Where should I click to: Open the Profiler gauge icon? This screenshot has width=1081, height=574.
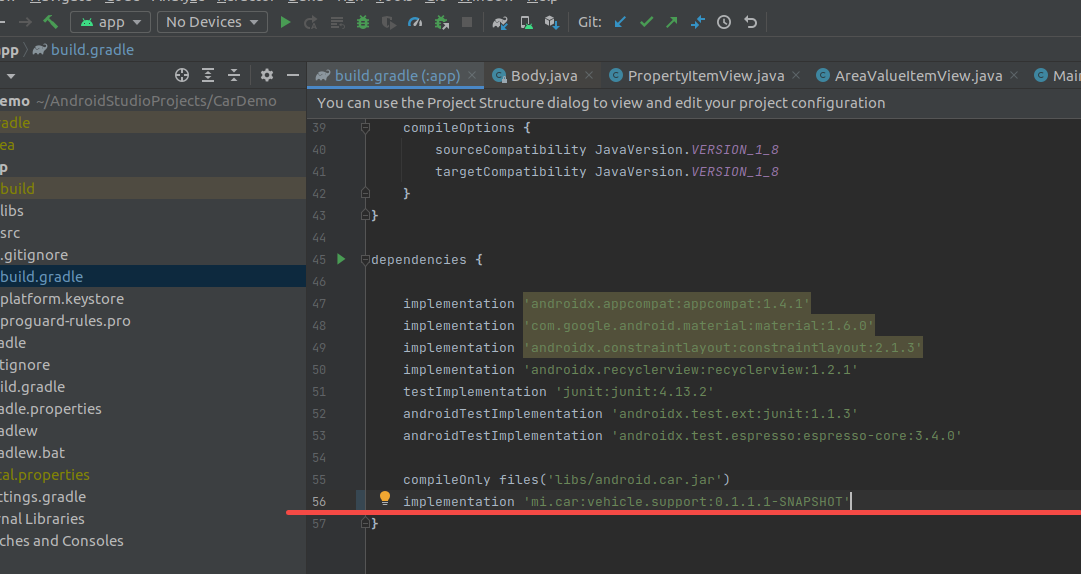[x=415, y=22]
